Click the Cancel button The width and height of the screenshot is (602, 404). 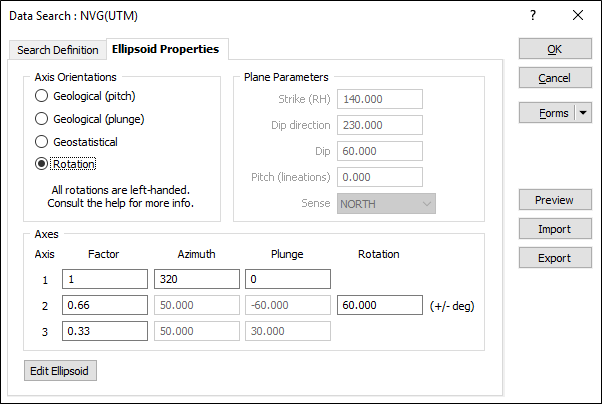click(x=554, y=78)
